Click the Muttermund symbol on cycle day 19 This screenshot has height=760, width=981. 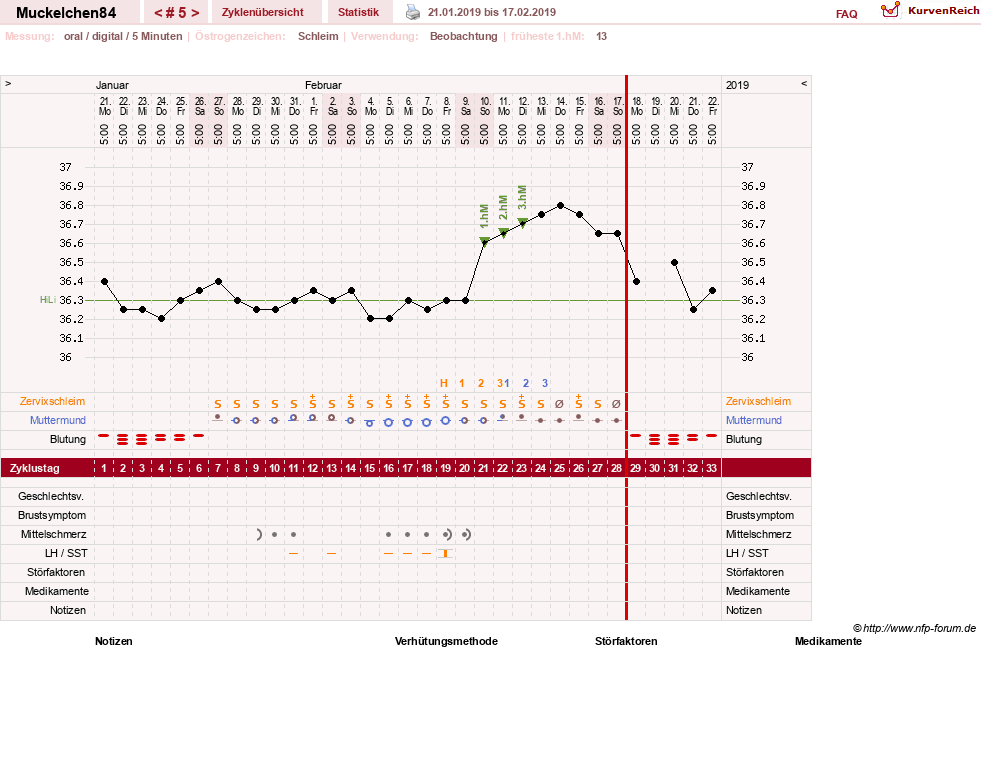point(445,421)
